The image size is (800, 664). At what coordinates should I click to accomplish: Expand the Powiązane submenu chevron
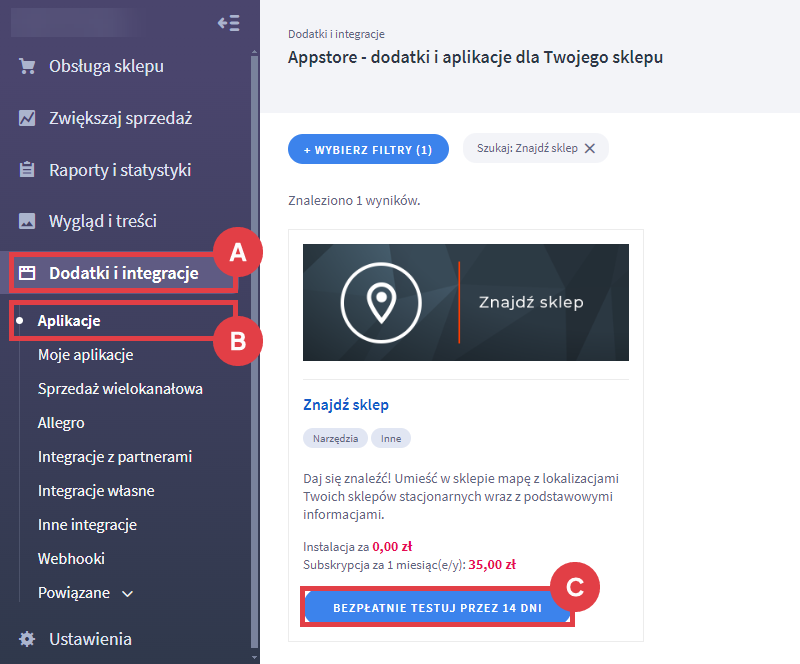click(128, 594)
